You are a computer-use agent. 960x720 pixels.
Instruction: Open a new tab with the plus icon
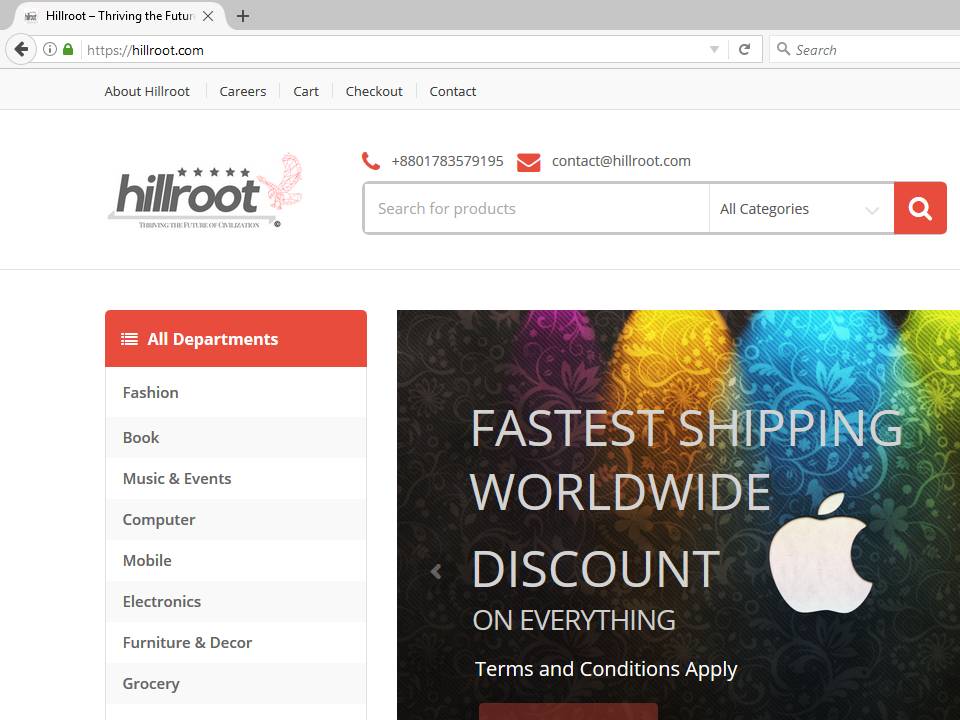point(243,16)
